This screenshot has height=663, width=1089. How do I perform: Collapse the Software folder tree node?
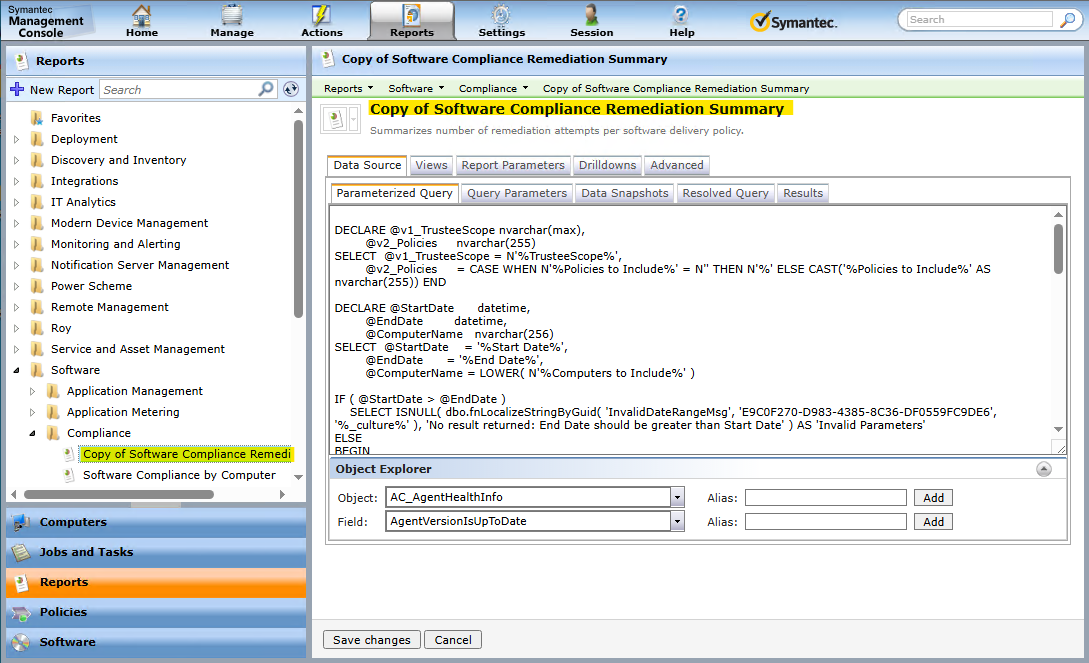coord(16,370)
